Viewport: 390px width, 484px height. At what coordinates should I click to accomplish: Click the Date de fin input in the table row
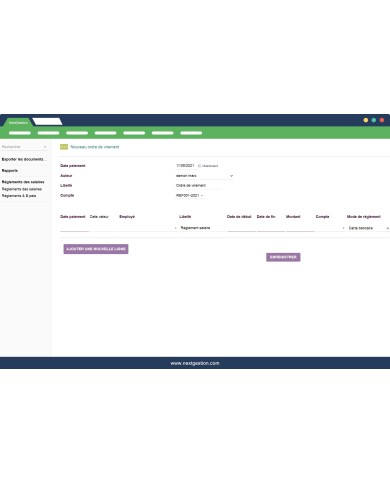(271, 228)
